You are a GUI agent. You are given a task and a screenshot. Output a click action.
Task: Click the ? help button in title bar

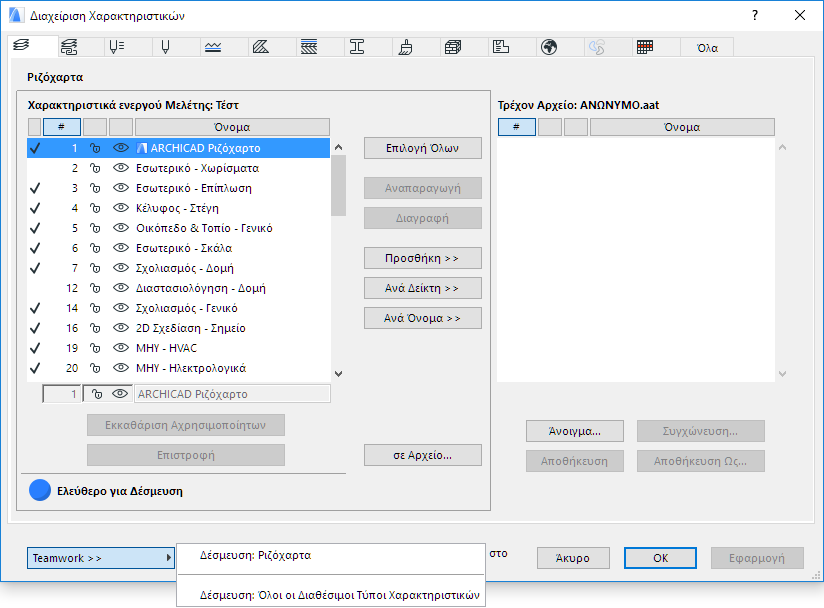coord(755,15)
